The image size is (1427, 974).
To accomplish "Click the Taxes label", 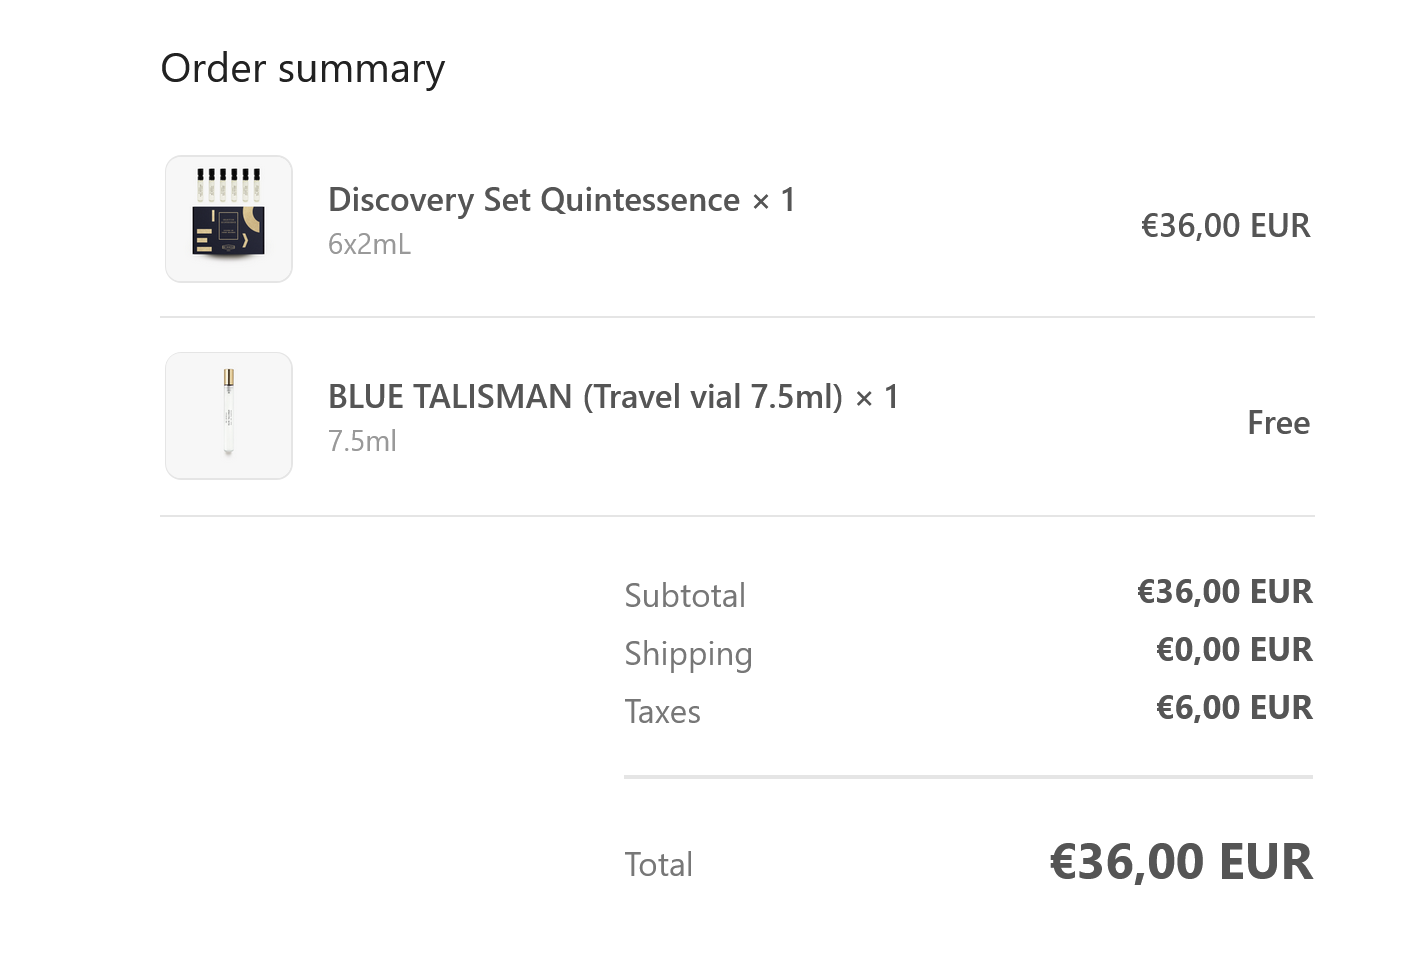I will click(x=662, y=712).
